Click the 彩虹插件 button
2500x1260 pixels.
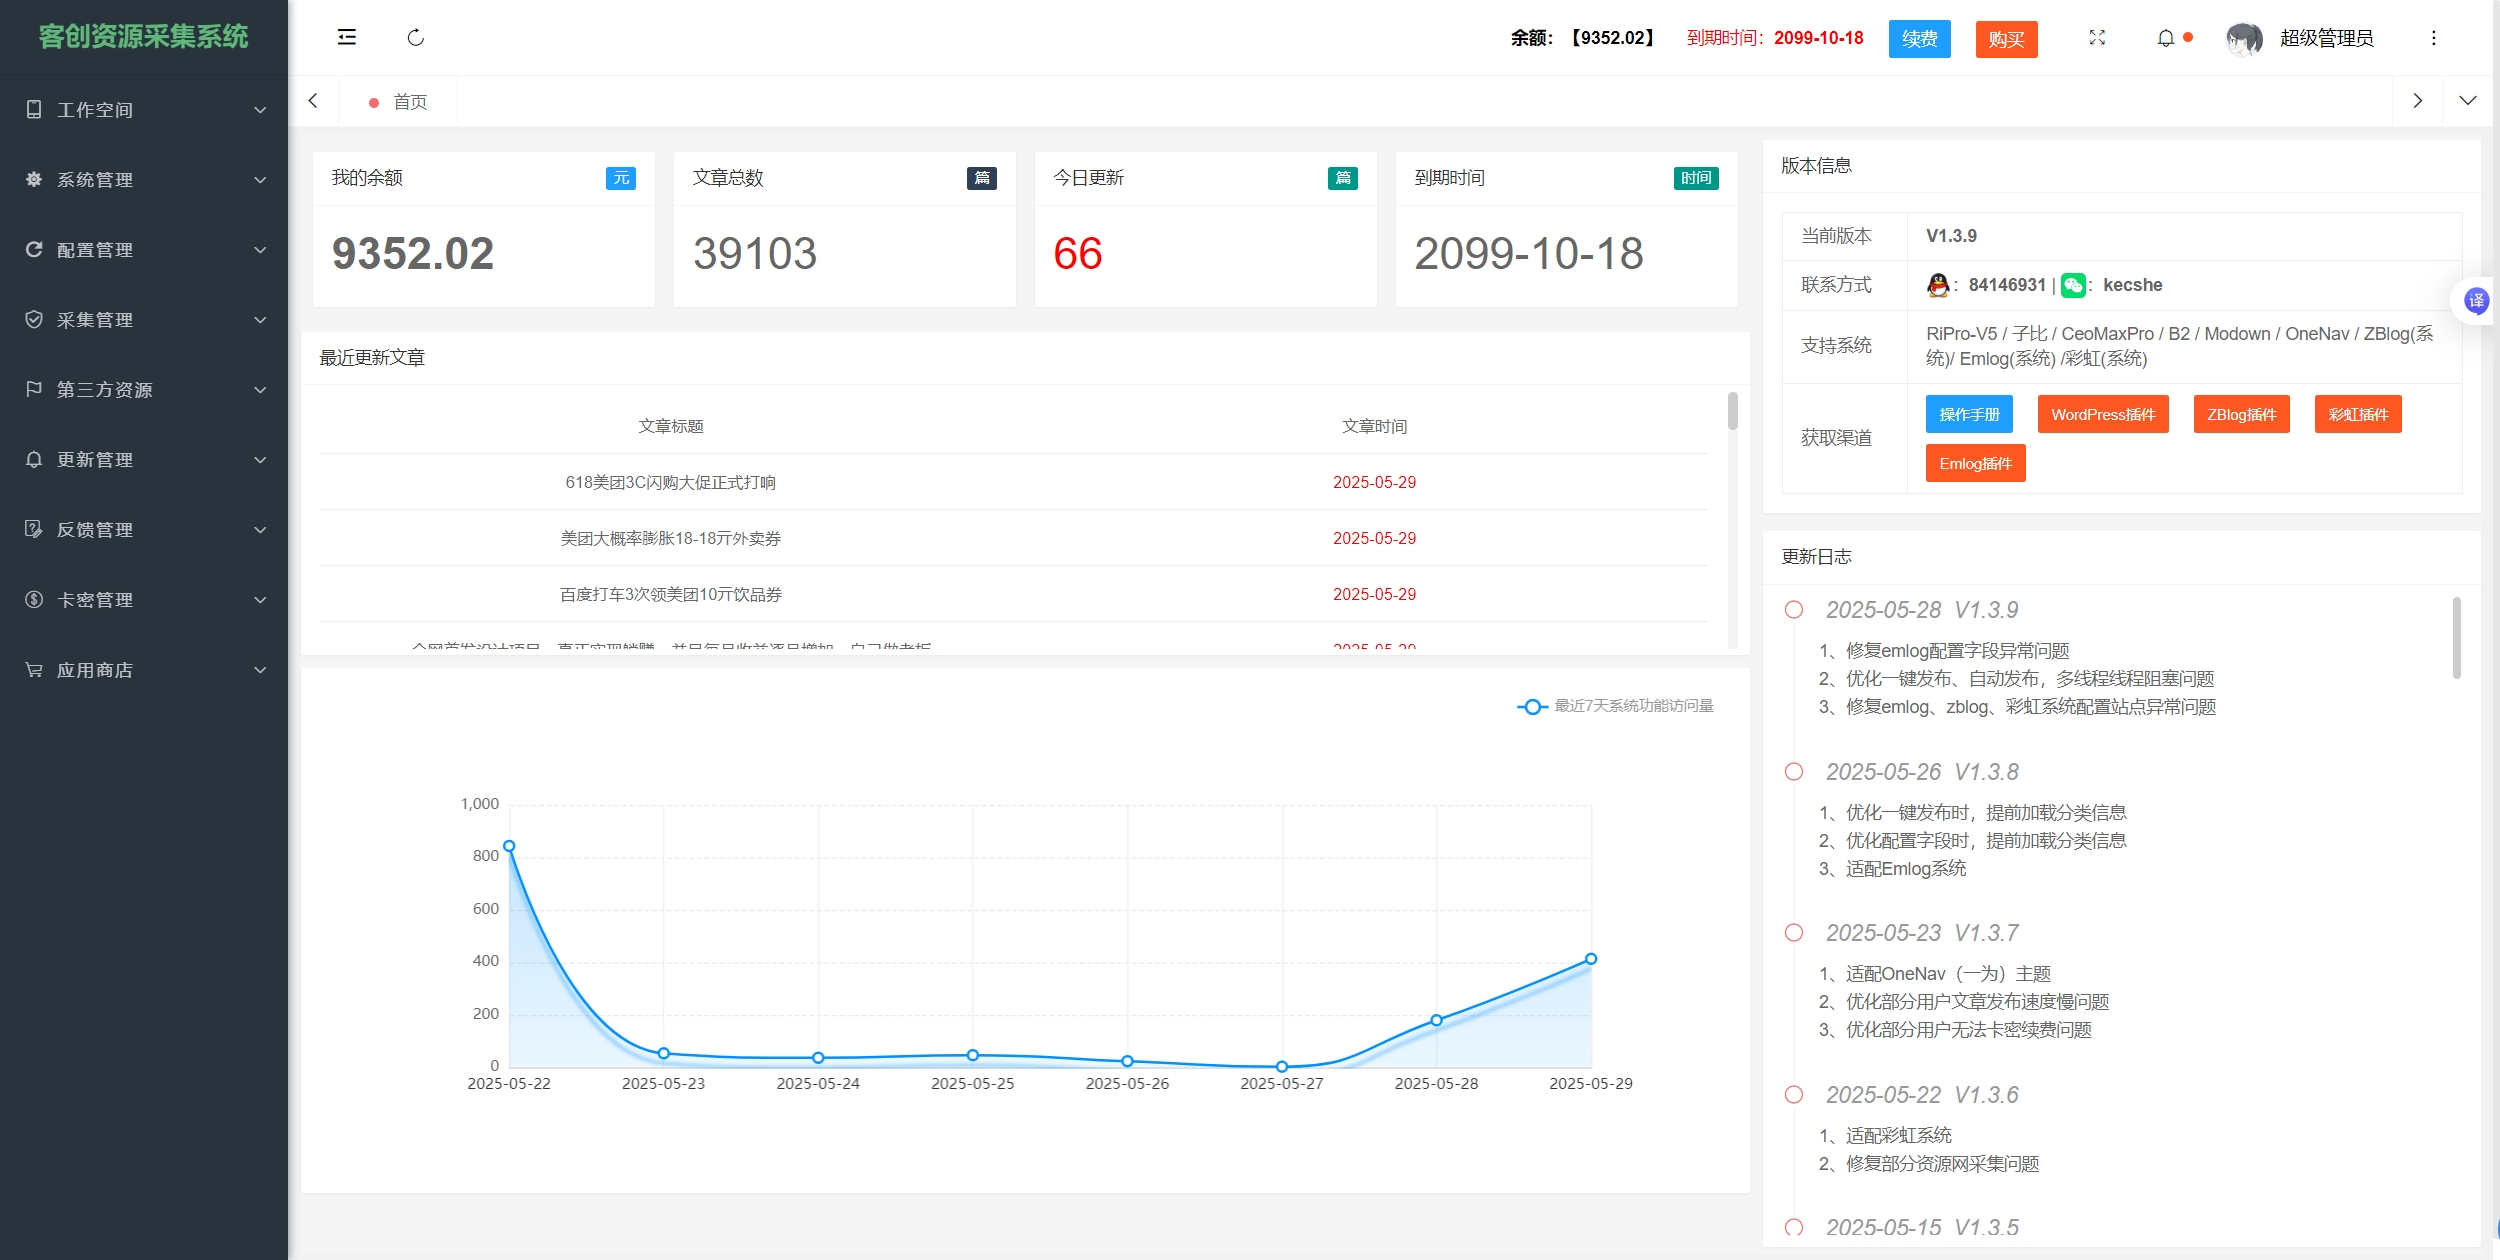(2358, 414)
